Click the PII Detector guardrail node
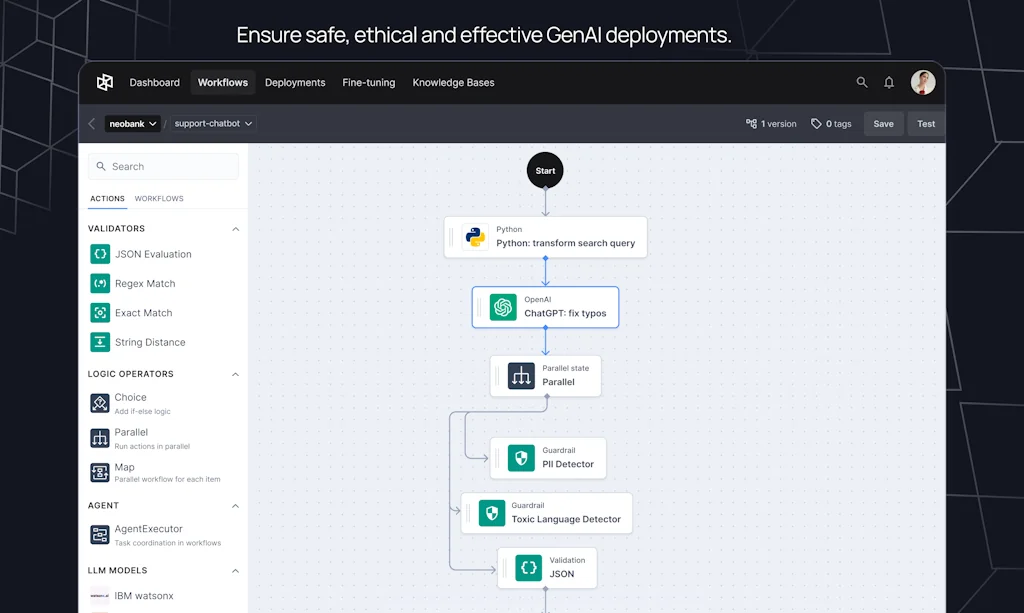The image size is (1024, 613). [x=548, y=457]
